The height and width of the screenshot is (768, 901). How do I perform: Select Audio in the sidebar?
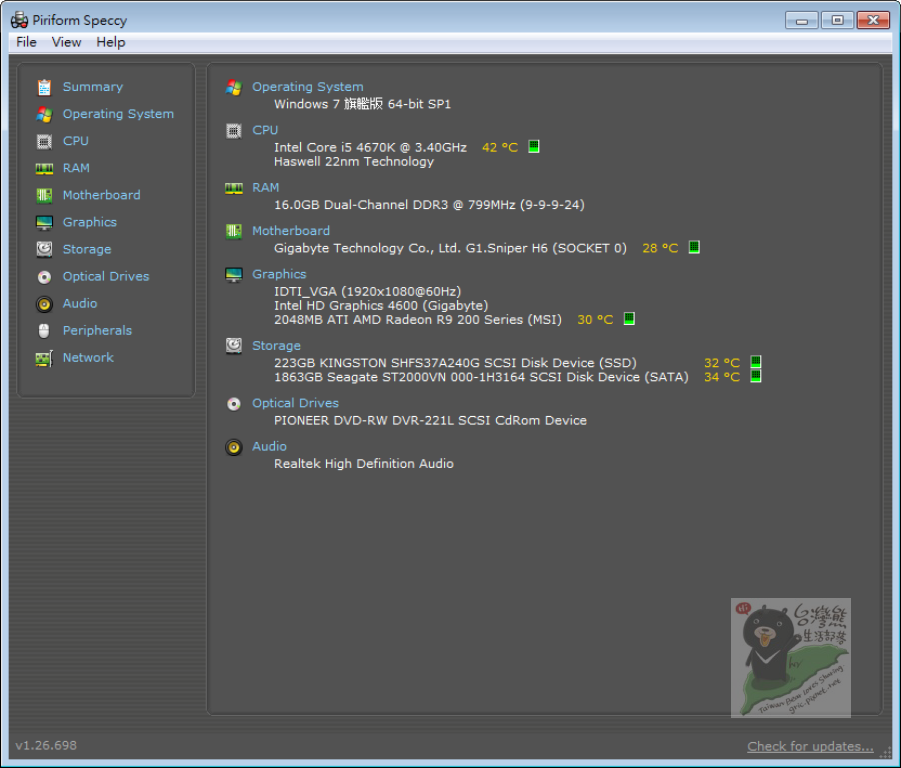tap(80, 303)
